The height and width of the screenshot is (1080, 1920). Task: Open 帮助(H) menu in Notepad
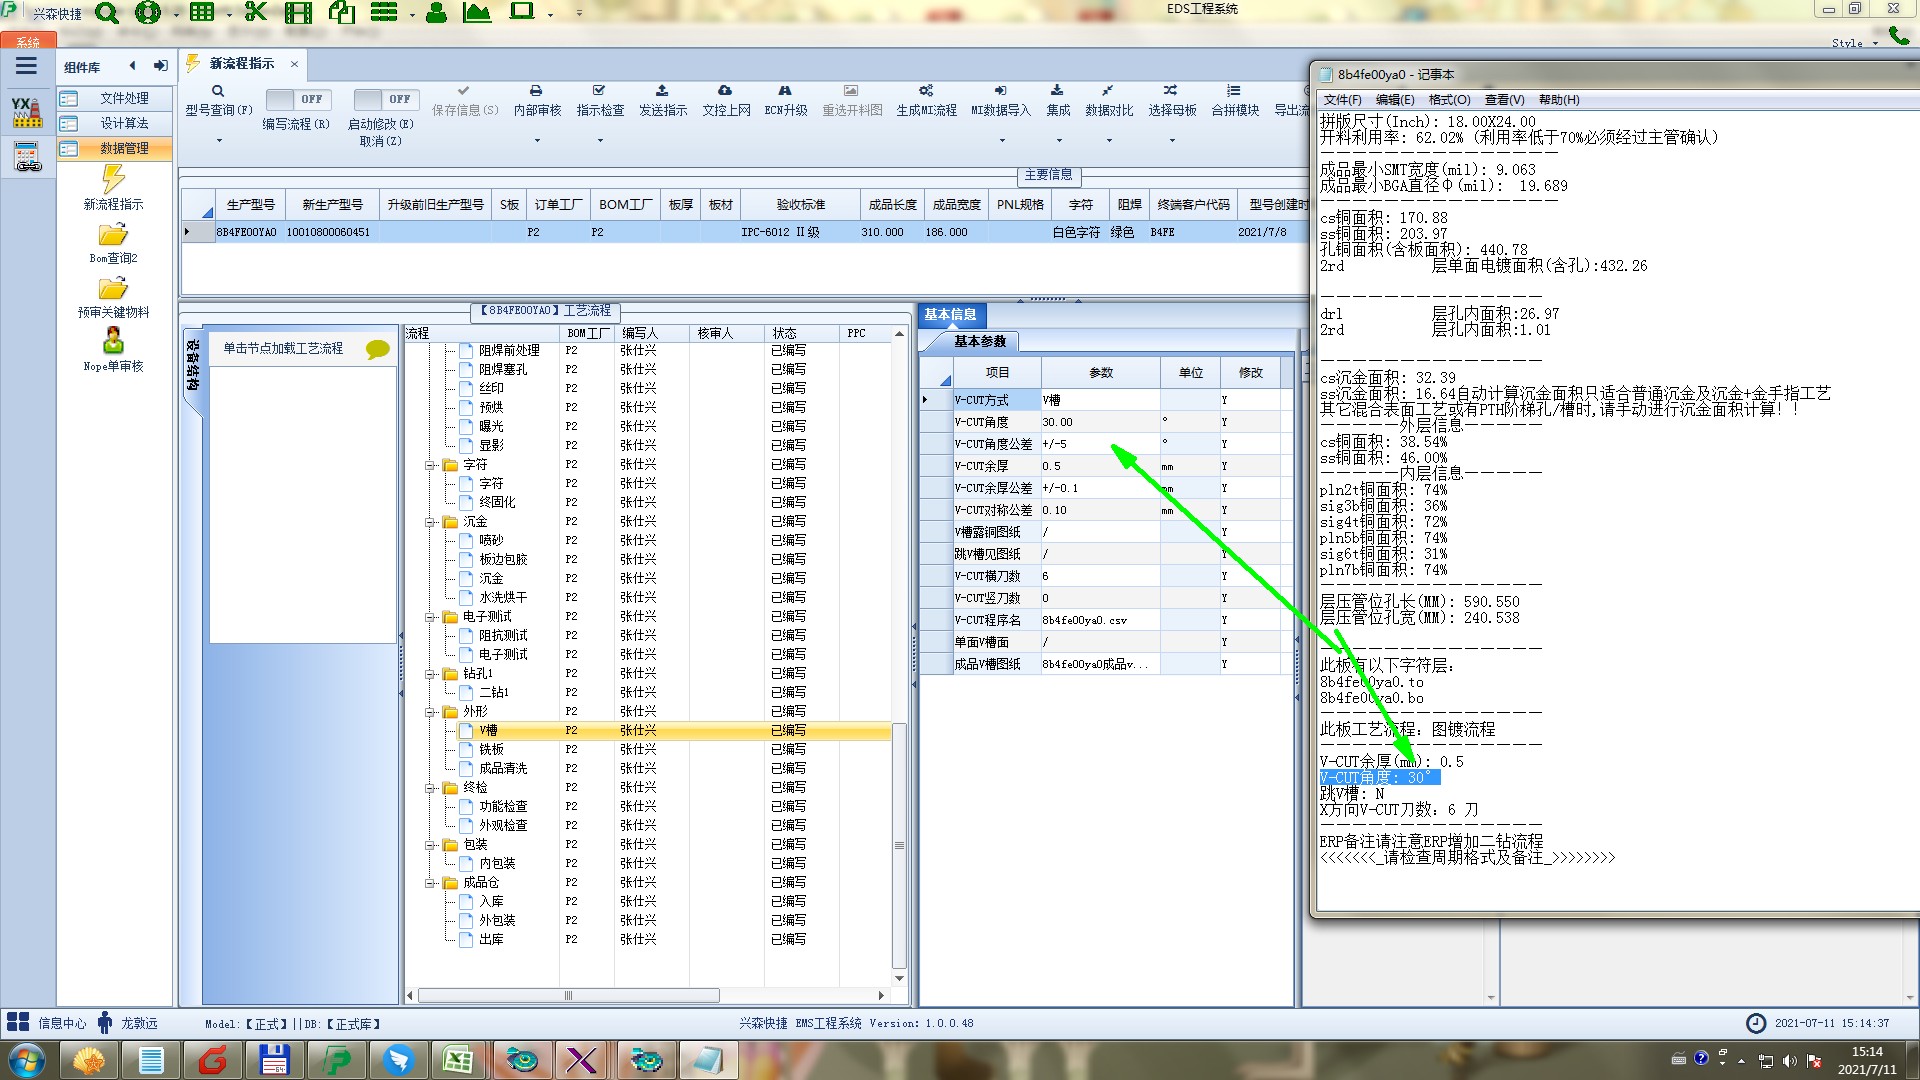(1559, 100)
